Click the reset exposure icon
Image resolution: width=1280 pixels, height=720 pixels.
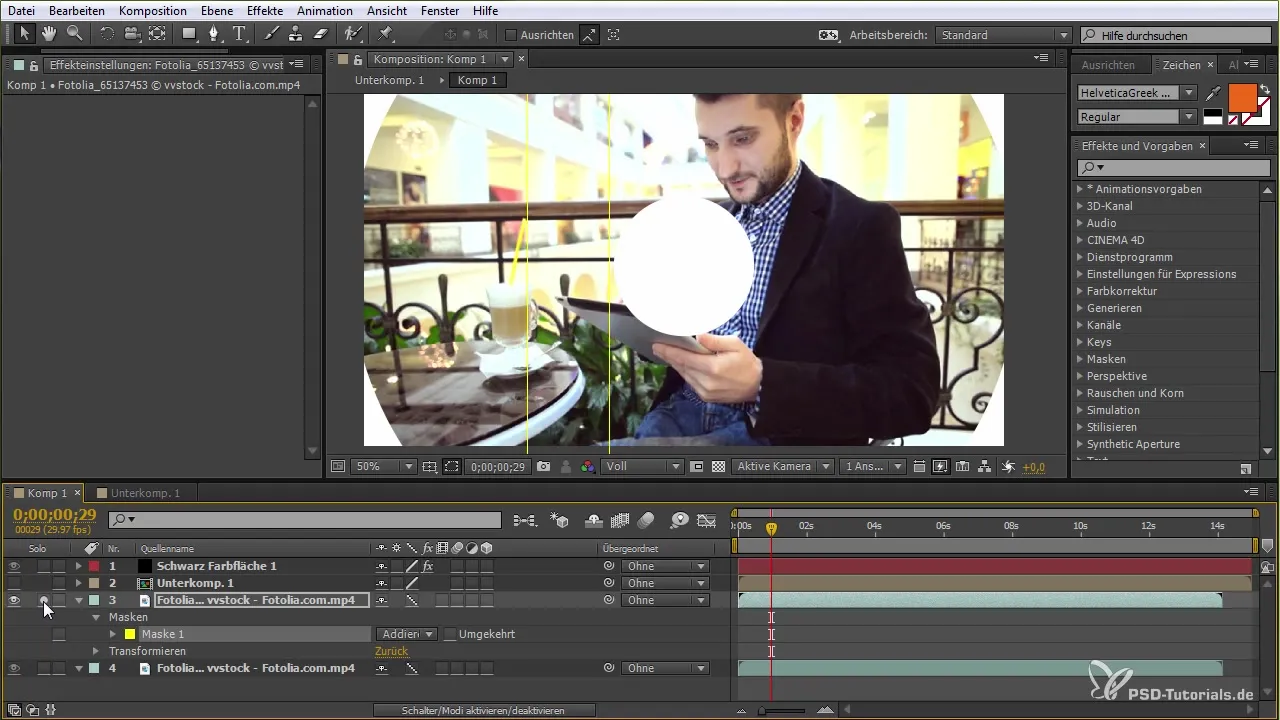[x=1008, y=466]
